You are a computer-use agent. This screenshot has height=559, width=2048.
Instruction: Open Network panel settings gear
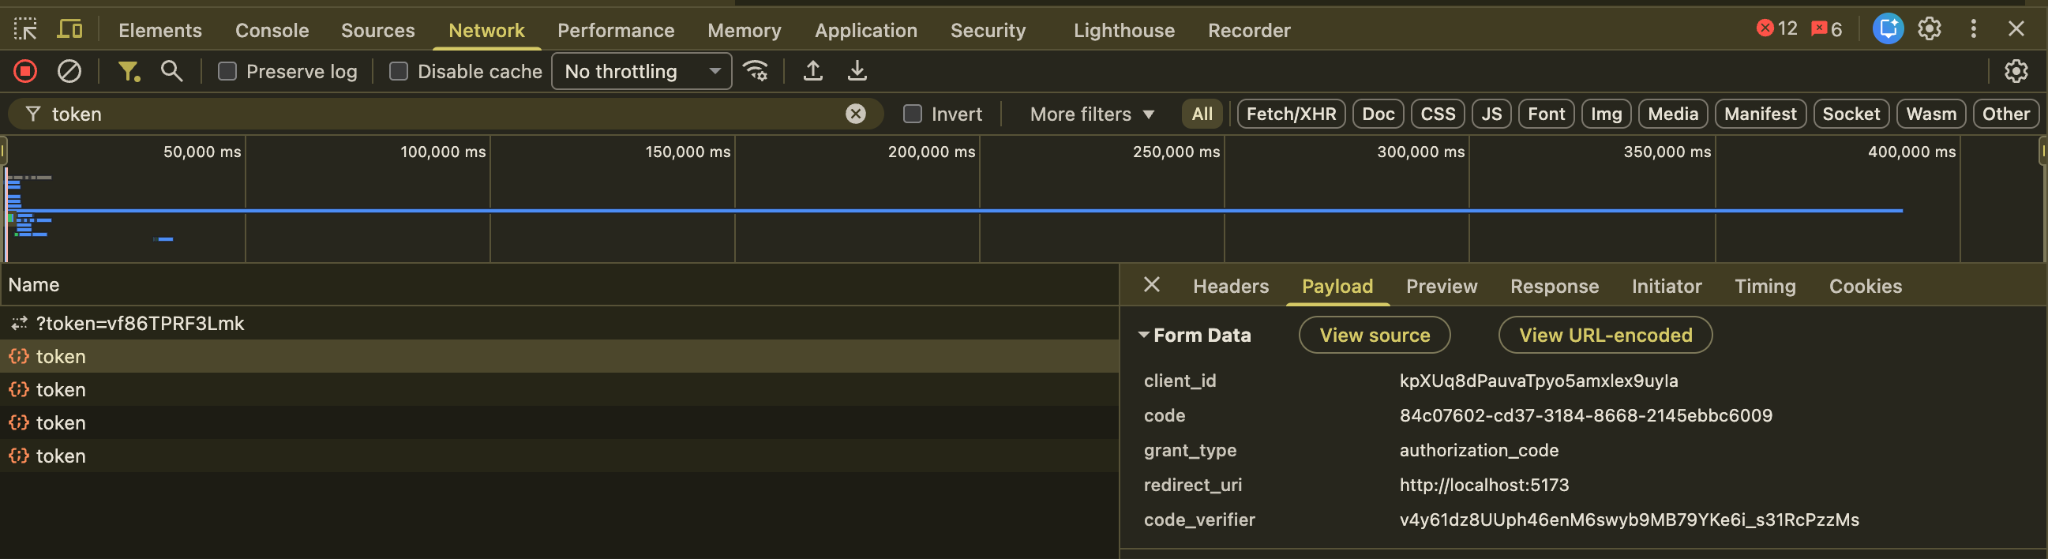pyautogui.click(x=2016, y=71)
